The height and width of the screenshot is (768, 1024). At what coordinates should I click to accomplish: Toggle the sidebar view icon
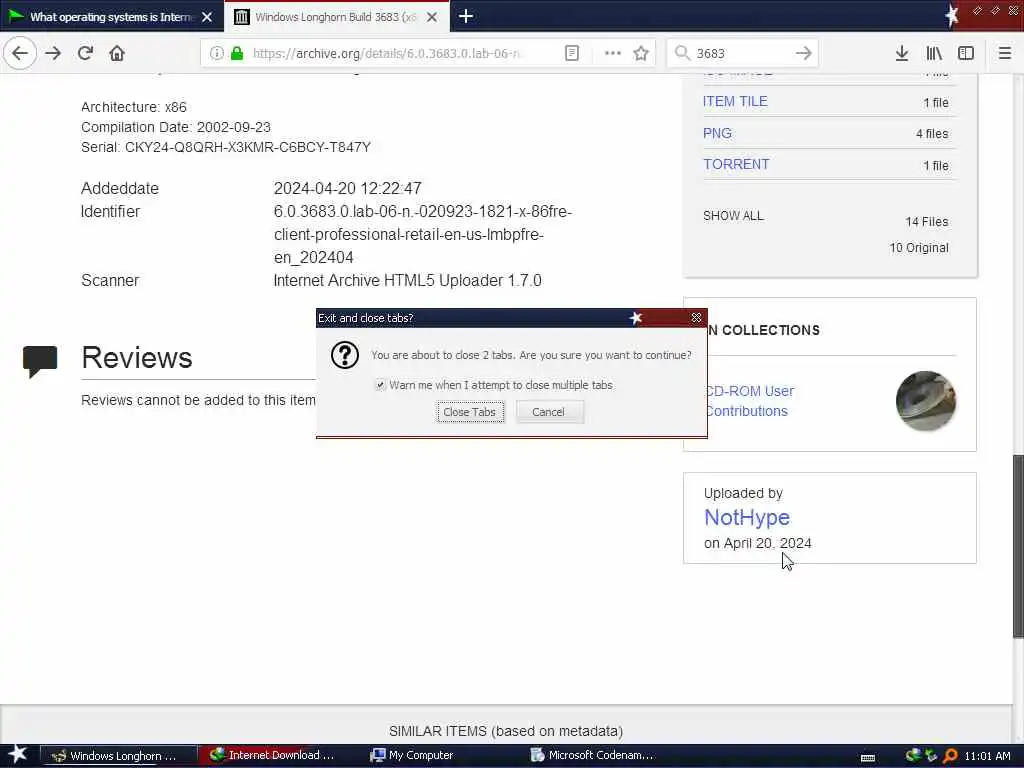pos(966,53)
